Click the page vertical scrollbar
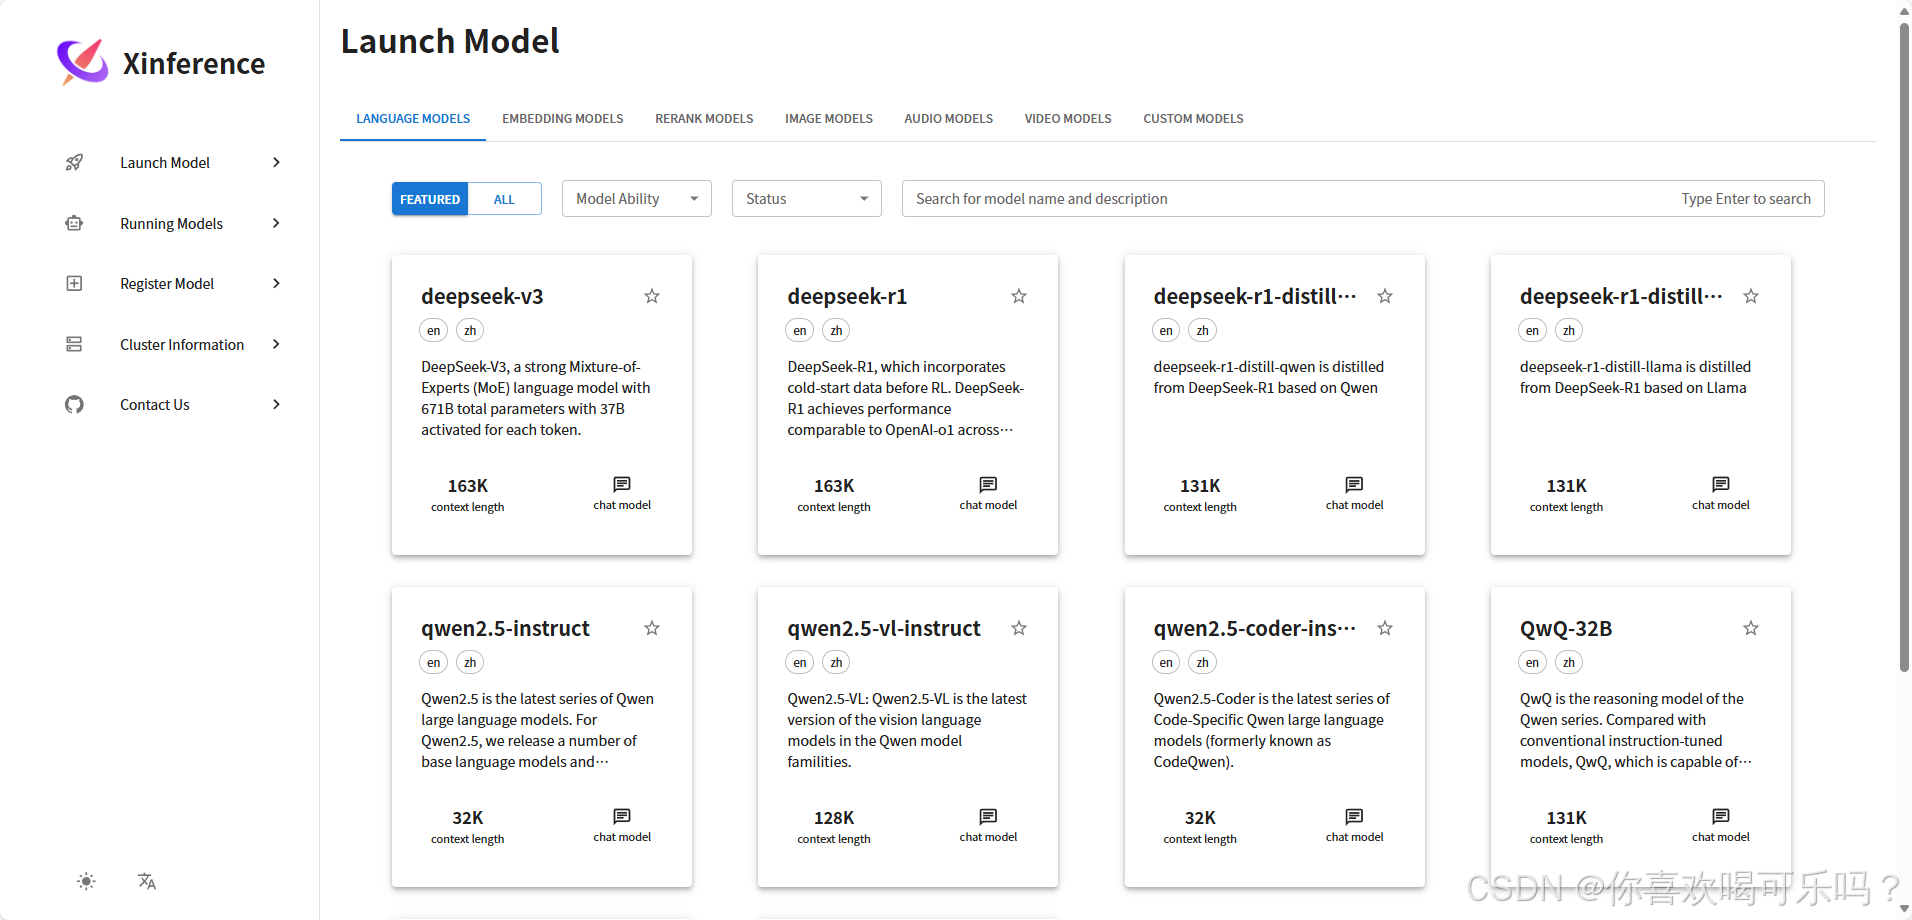The width and height of the screenshot is (1912, 920). point(1904,350)
